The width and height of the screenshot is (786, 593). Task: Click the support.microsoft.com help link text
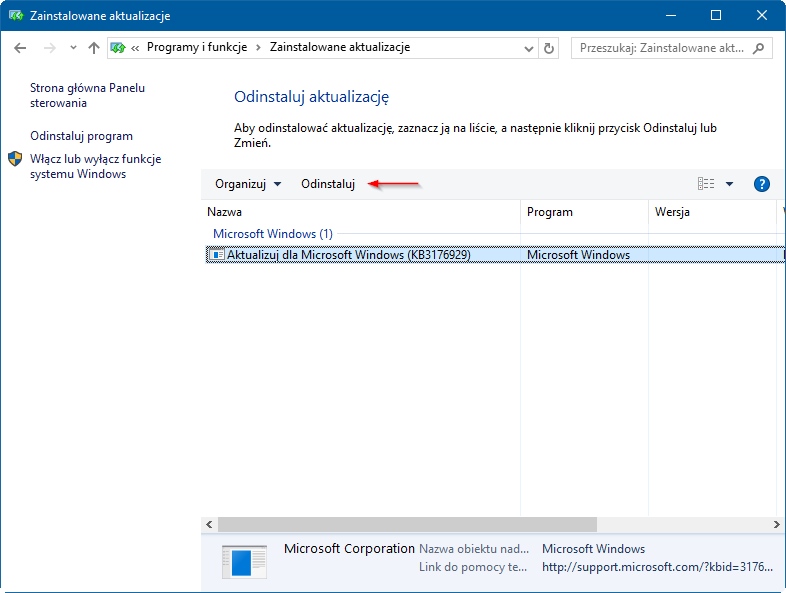coord(657,567)
